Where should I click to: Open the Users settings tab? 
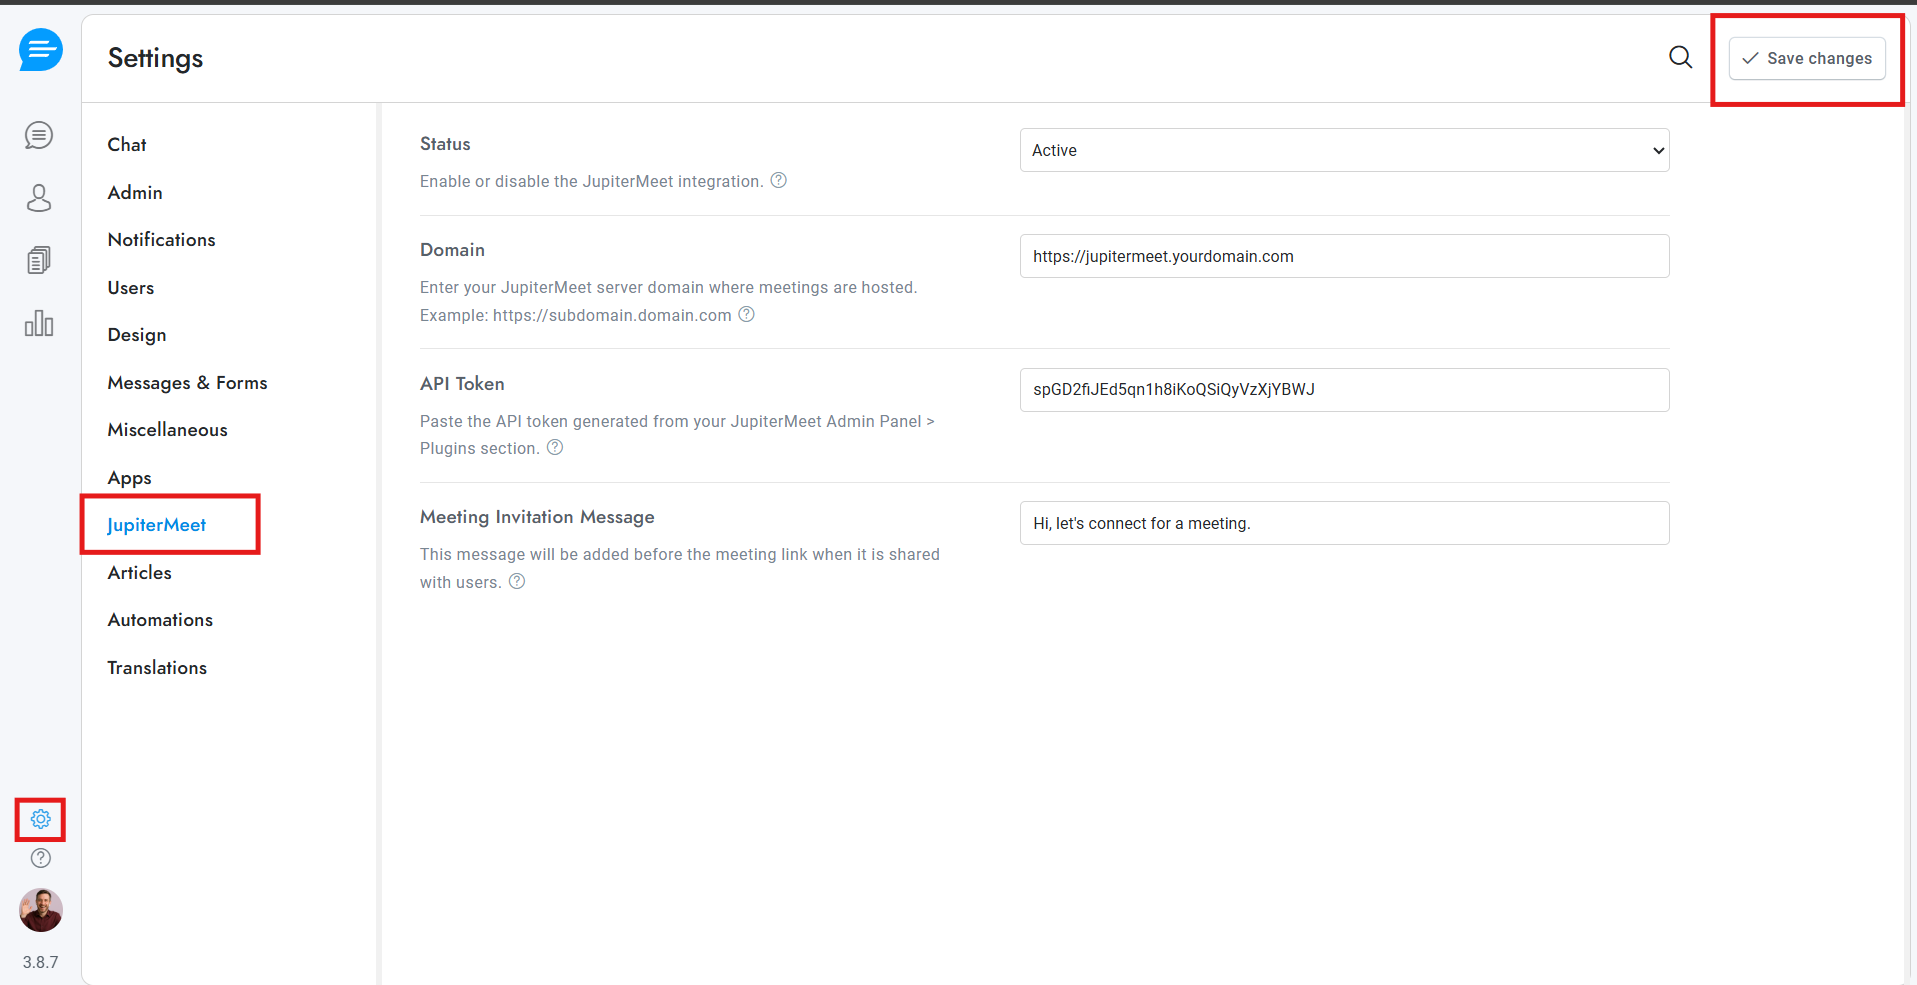131,288
